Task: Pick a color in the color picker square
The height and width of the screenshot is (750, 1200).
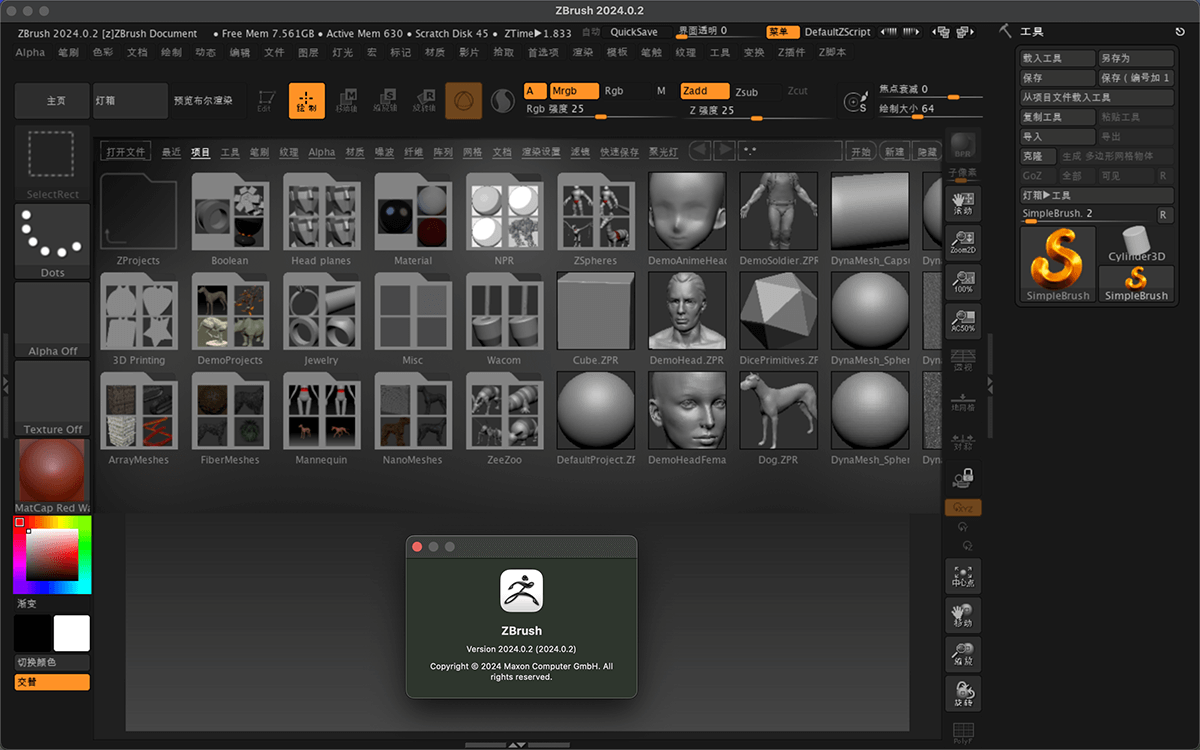Action: tap(52, 554)
